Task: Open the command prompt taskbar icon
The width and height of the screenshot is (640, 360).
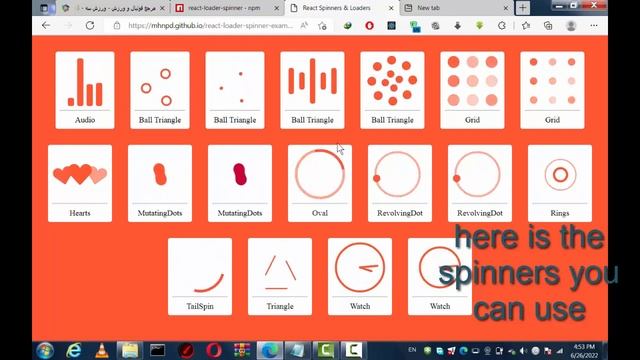Action: tap(158, 350)
